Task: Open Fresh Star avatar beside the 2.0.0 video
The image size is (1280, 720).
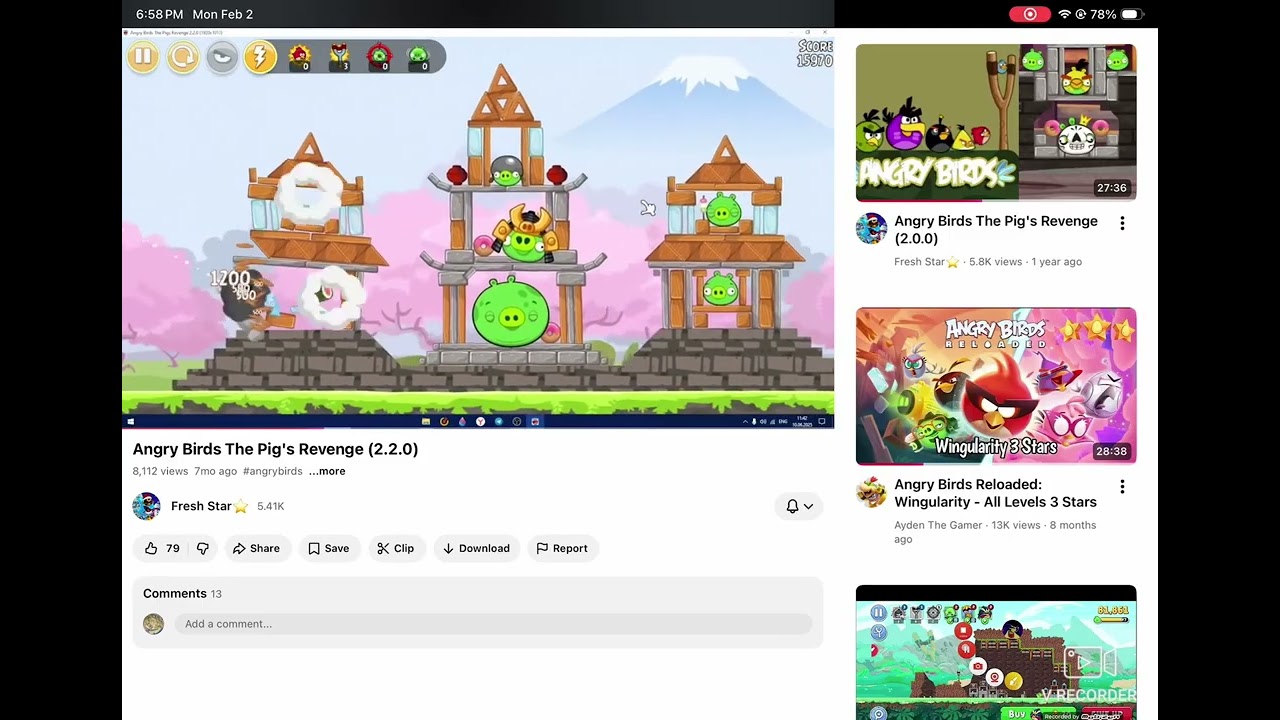Action: (x=872, y=228)
